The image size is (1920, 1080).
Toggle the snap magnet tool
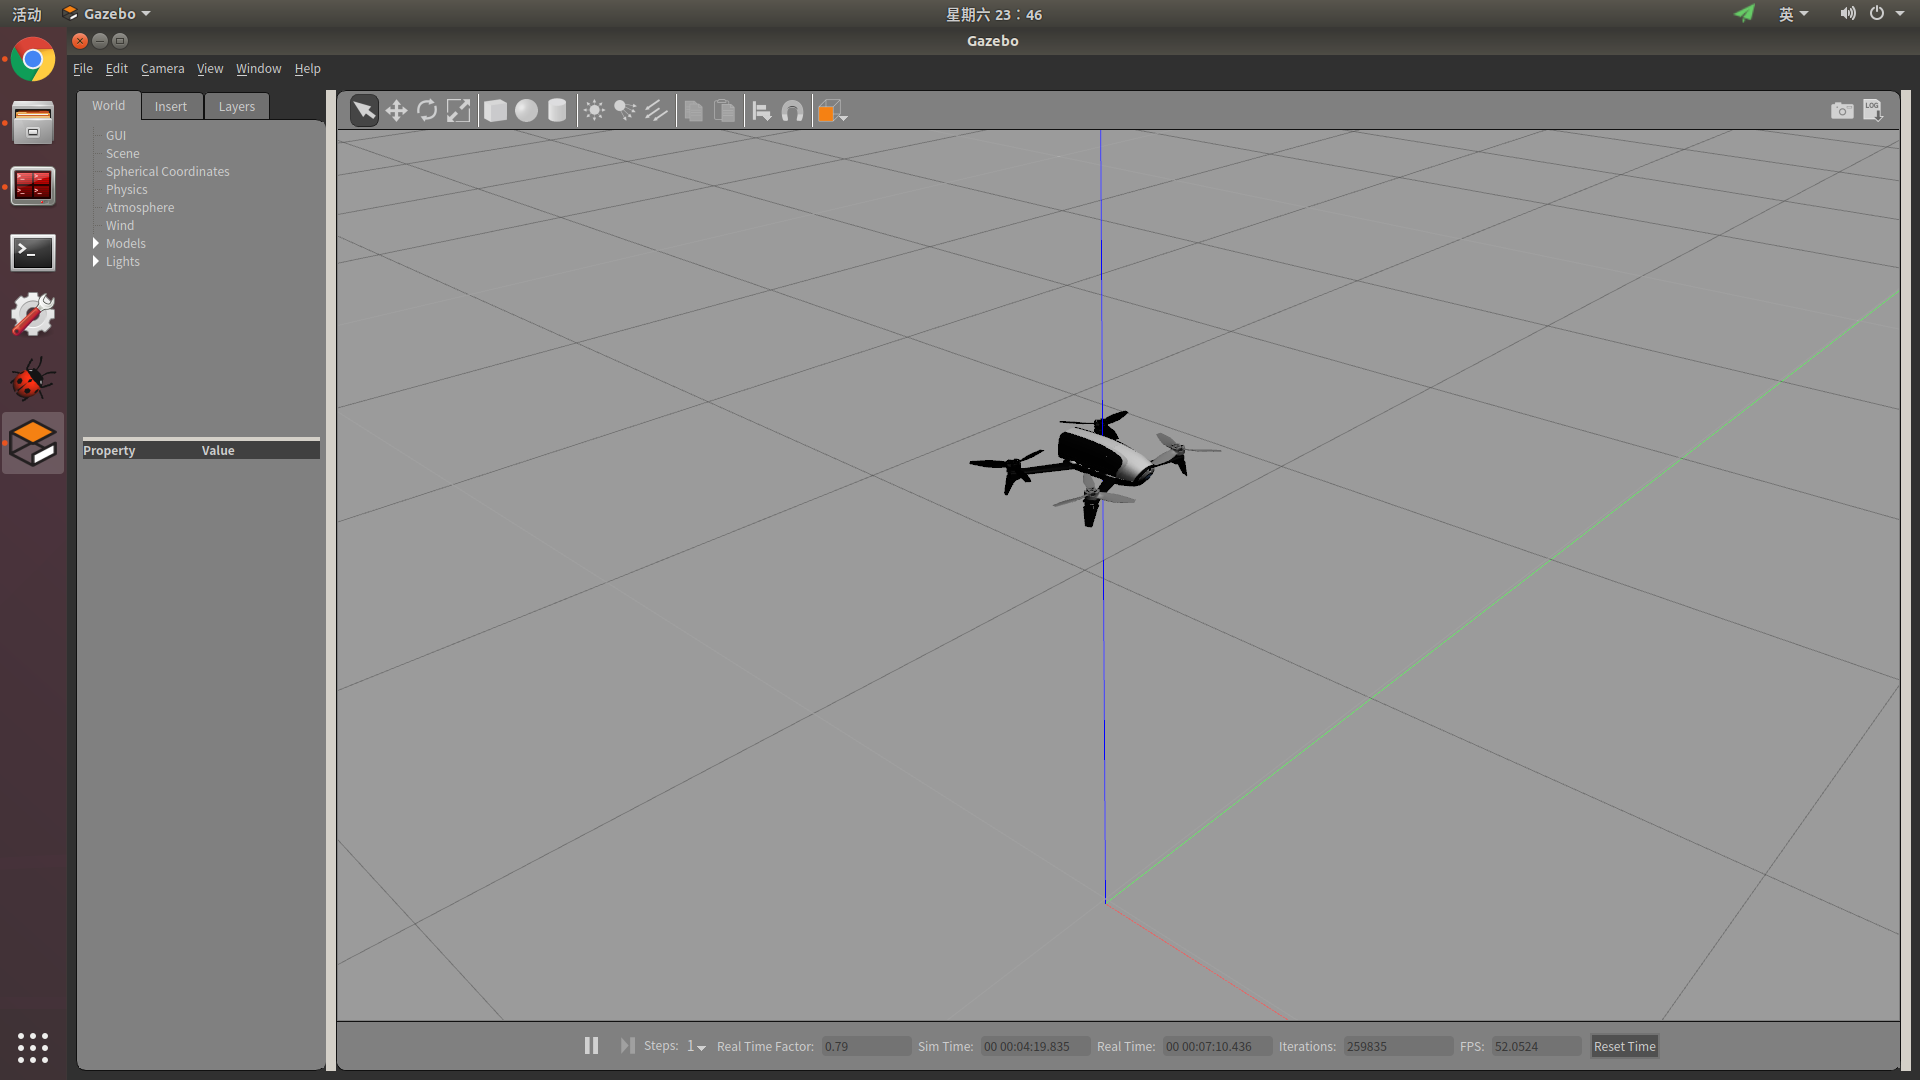click(x=793, y=111)
